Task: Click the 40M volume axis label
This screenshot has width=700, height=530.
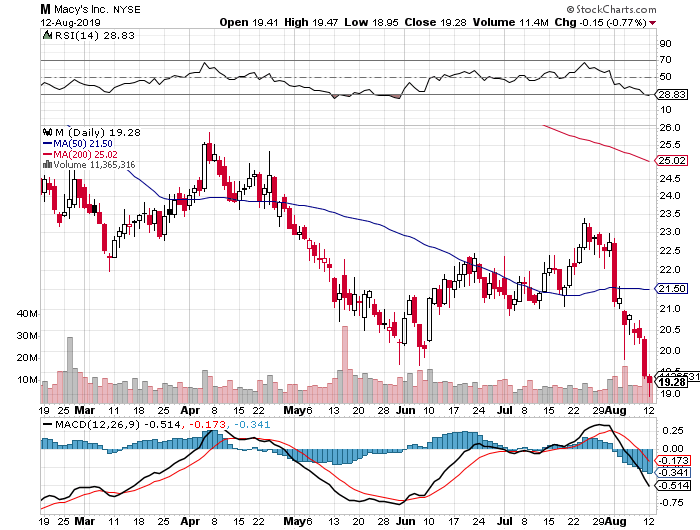Action: (27, 313)
